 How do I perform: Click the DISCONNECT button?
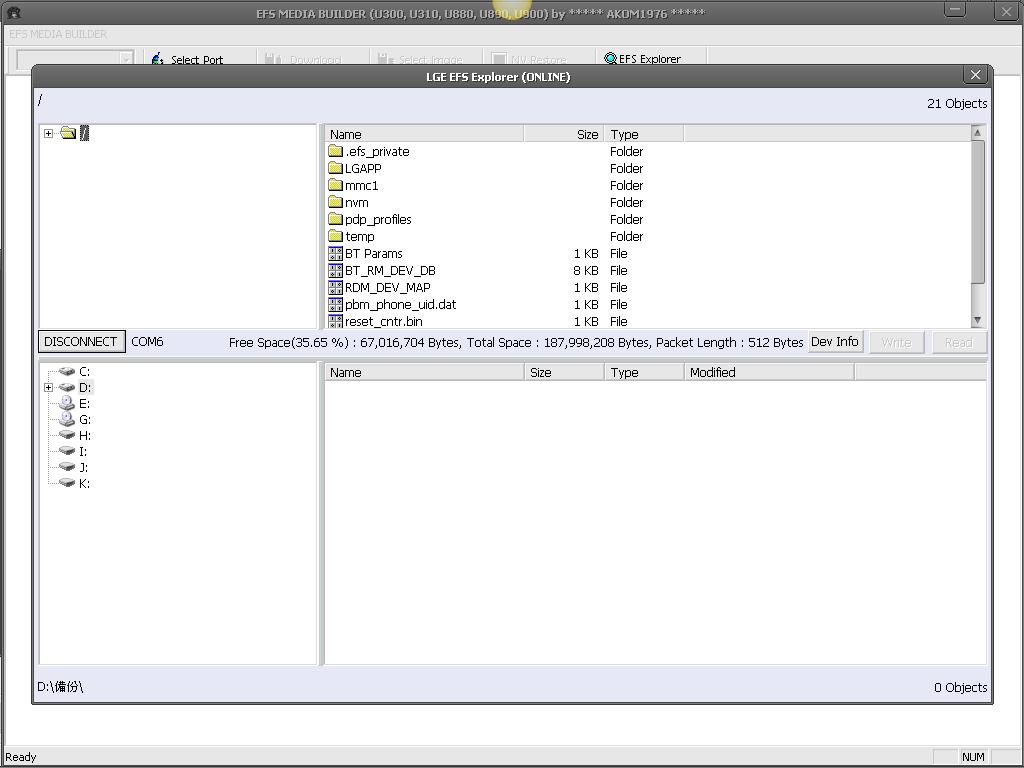click(81, 342)
